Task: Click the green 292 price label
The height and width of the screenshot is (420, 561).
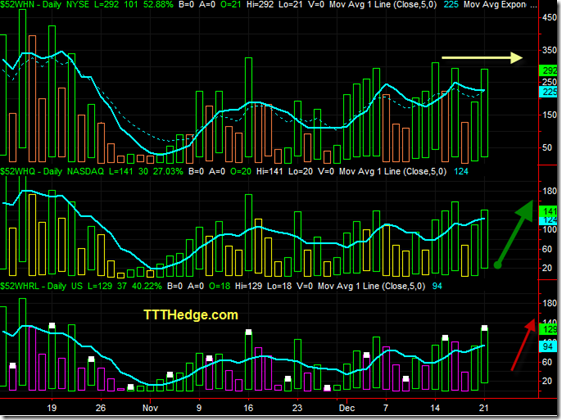Action: pos(548,70)
